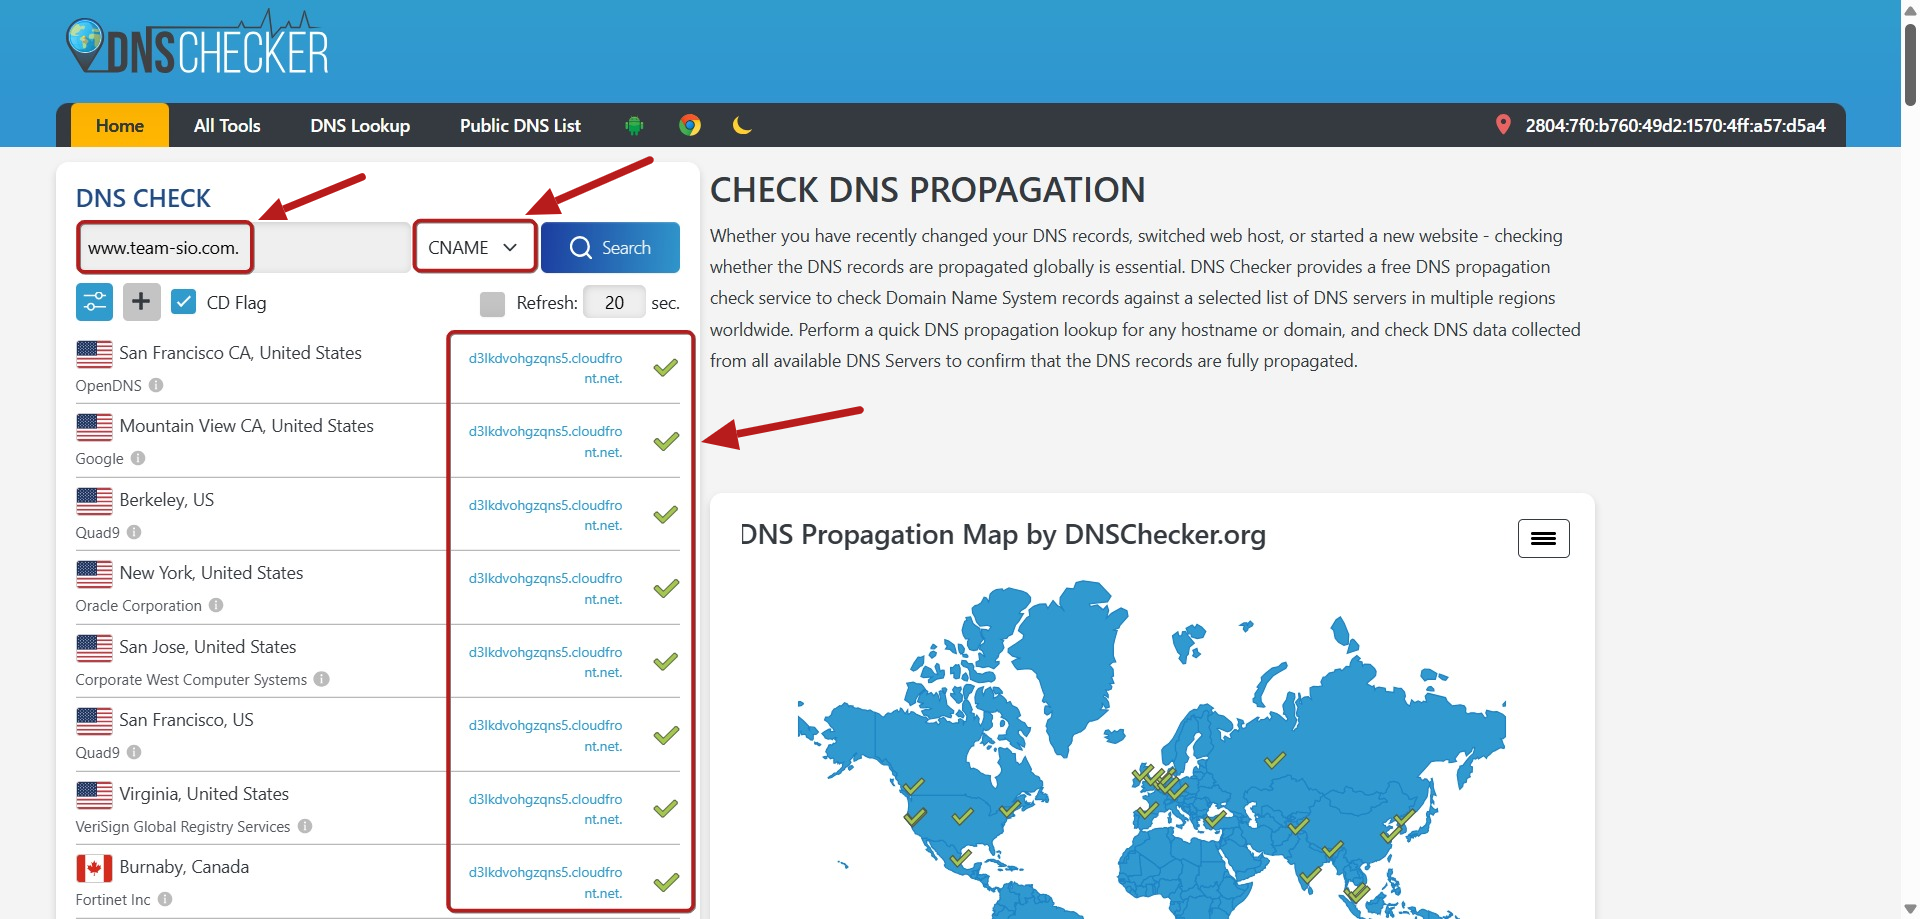Click the scrollbar down arrow
This screenshot has width=1920, height=919.
coord(1910,909)
